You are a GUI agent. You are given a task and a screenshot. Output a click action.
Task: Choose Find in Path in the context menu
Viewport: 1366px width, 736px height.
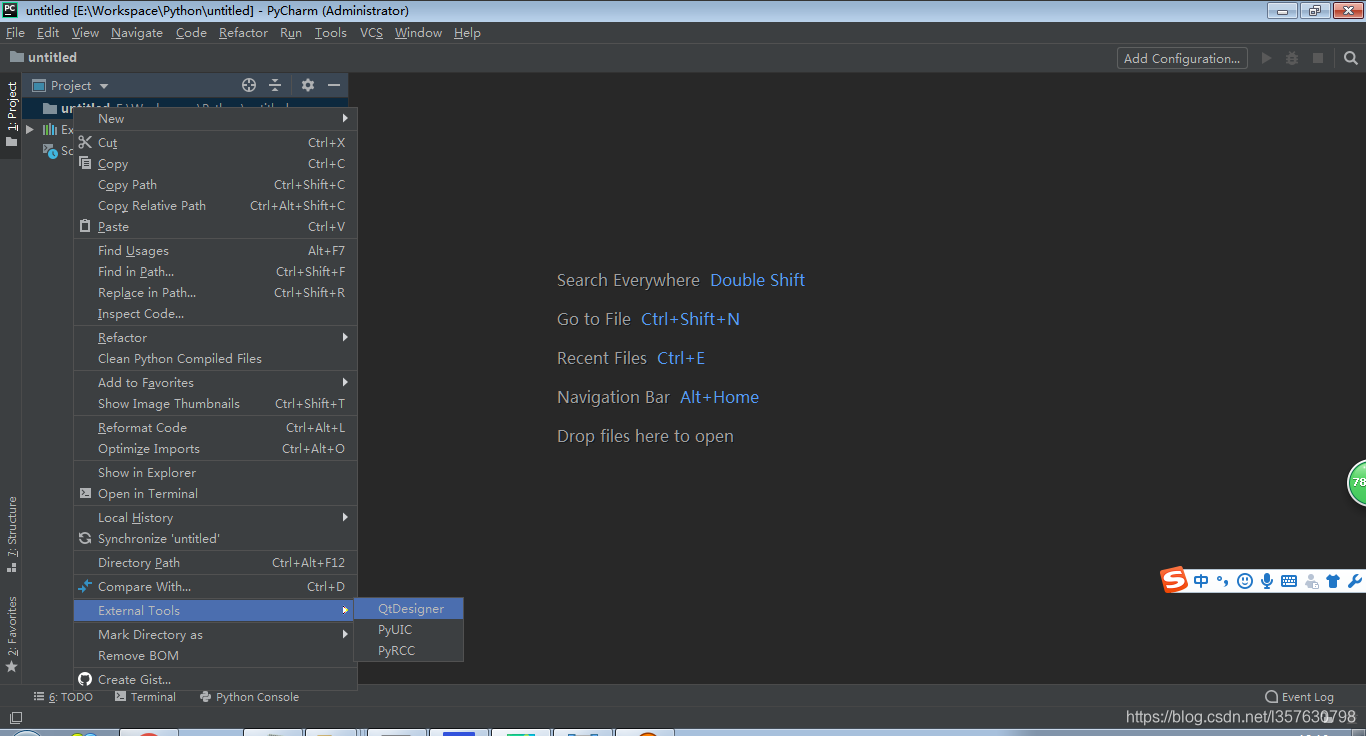[215, 271]
